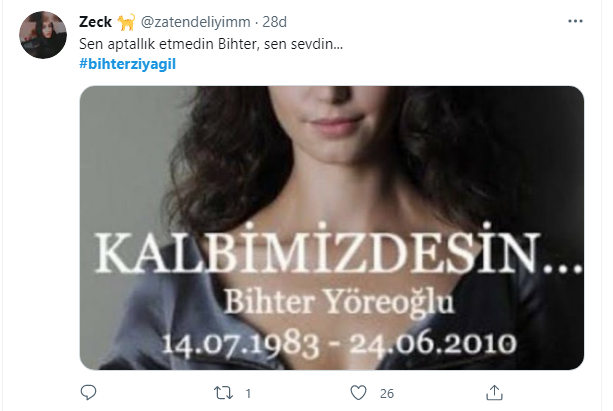This screenshot has height=411, width=613.
Task: Follow the #bihterziyagil hashtag
Action: click(127, 64)
